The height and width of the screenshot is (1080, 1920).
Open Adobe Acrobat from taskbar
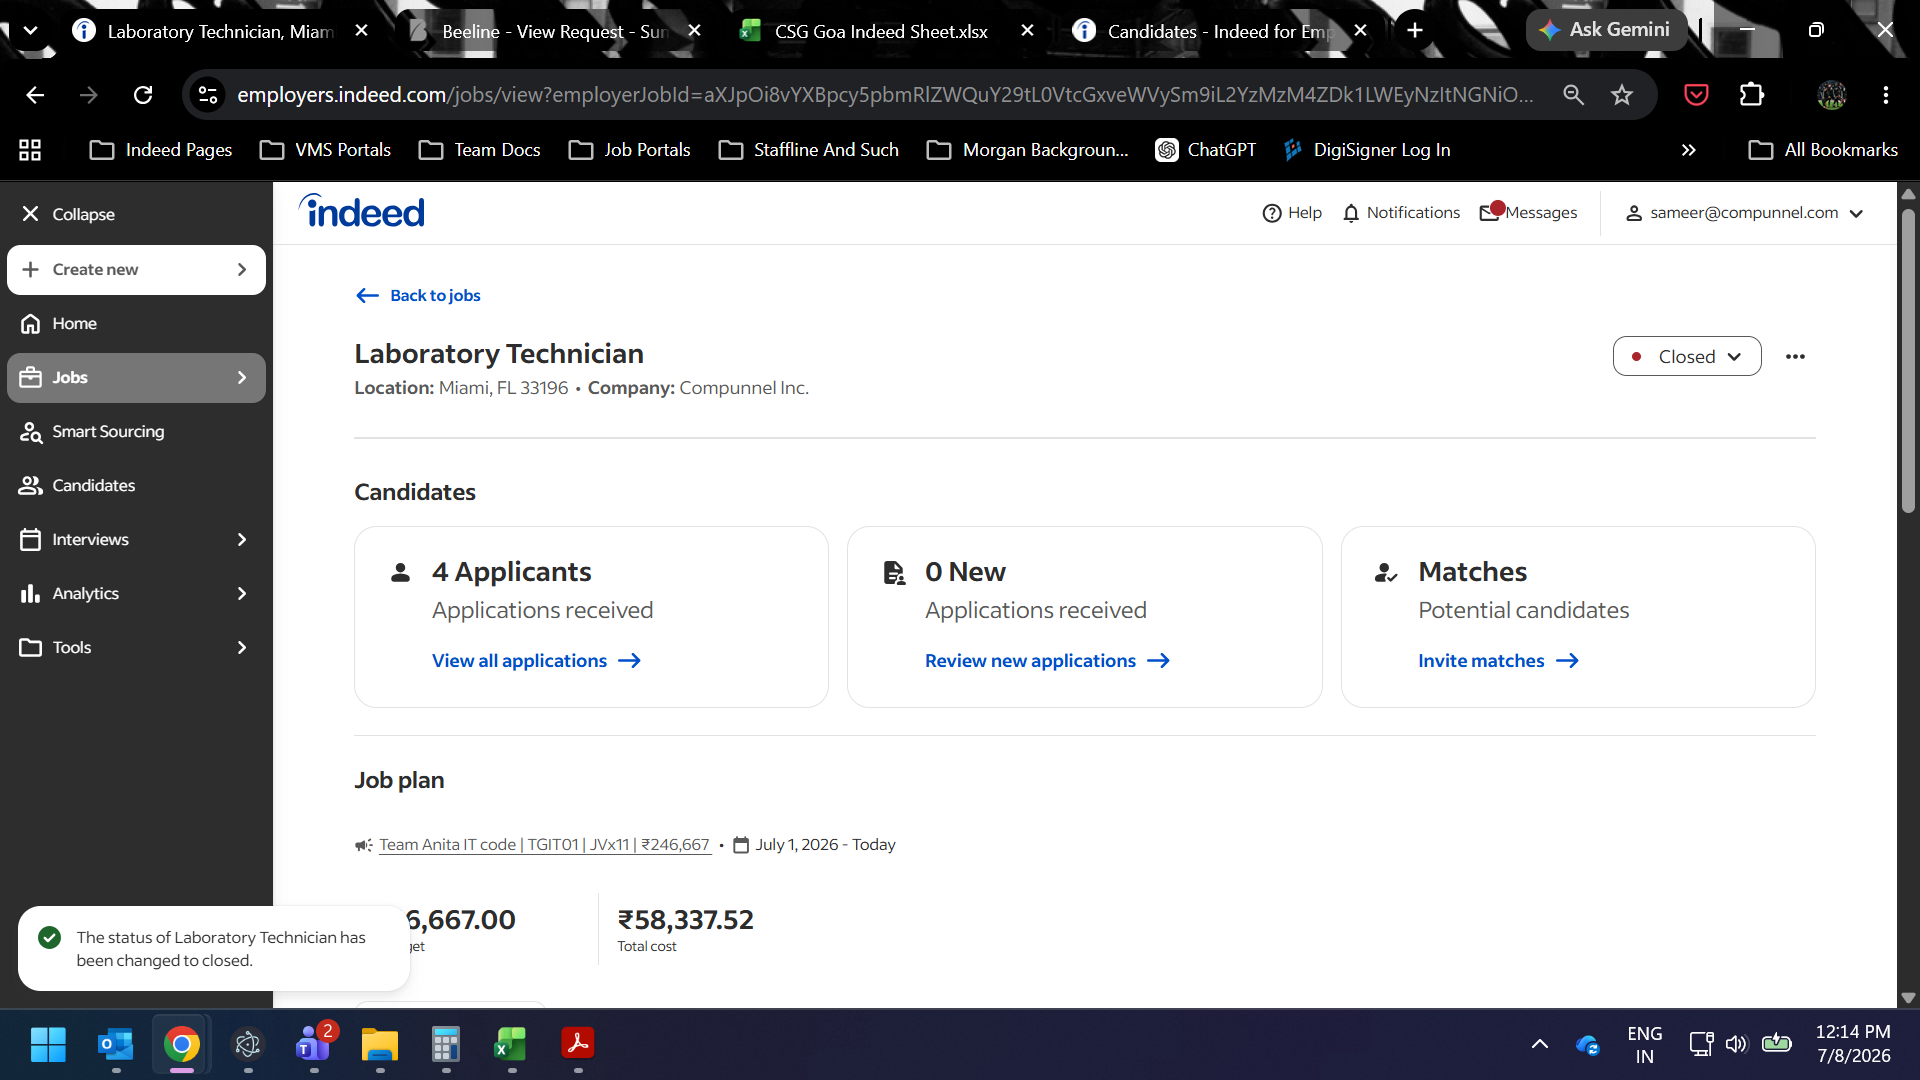pyautogui.click(x=578, y=1045)
